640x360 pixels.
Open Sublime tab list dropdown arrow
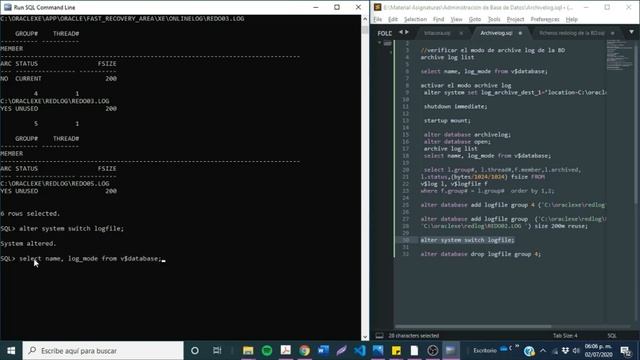pos(631,32)
